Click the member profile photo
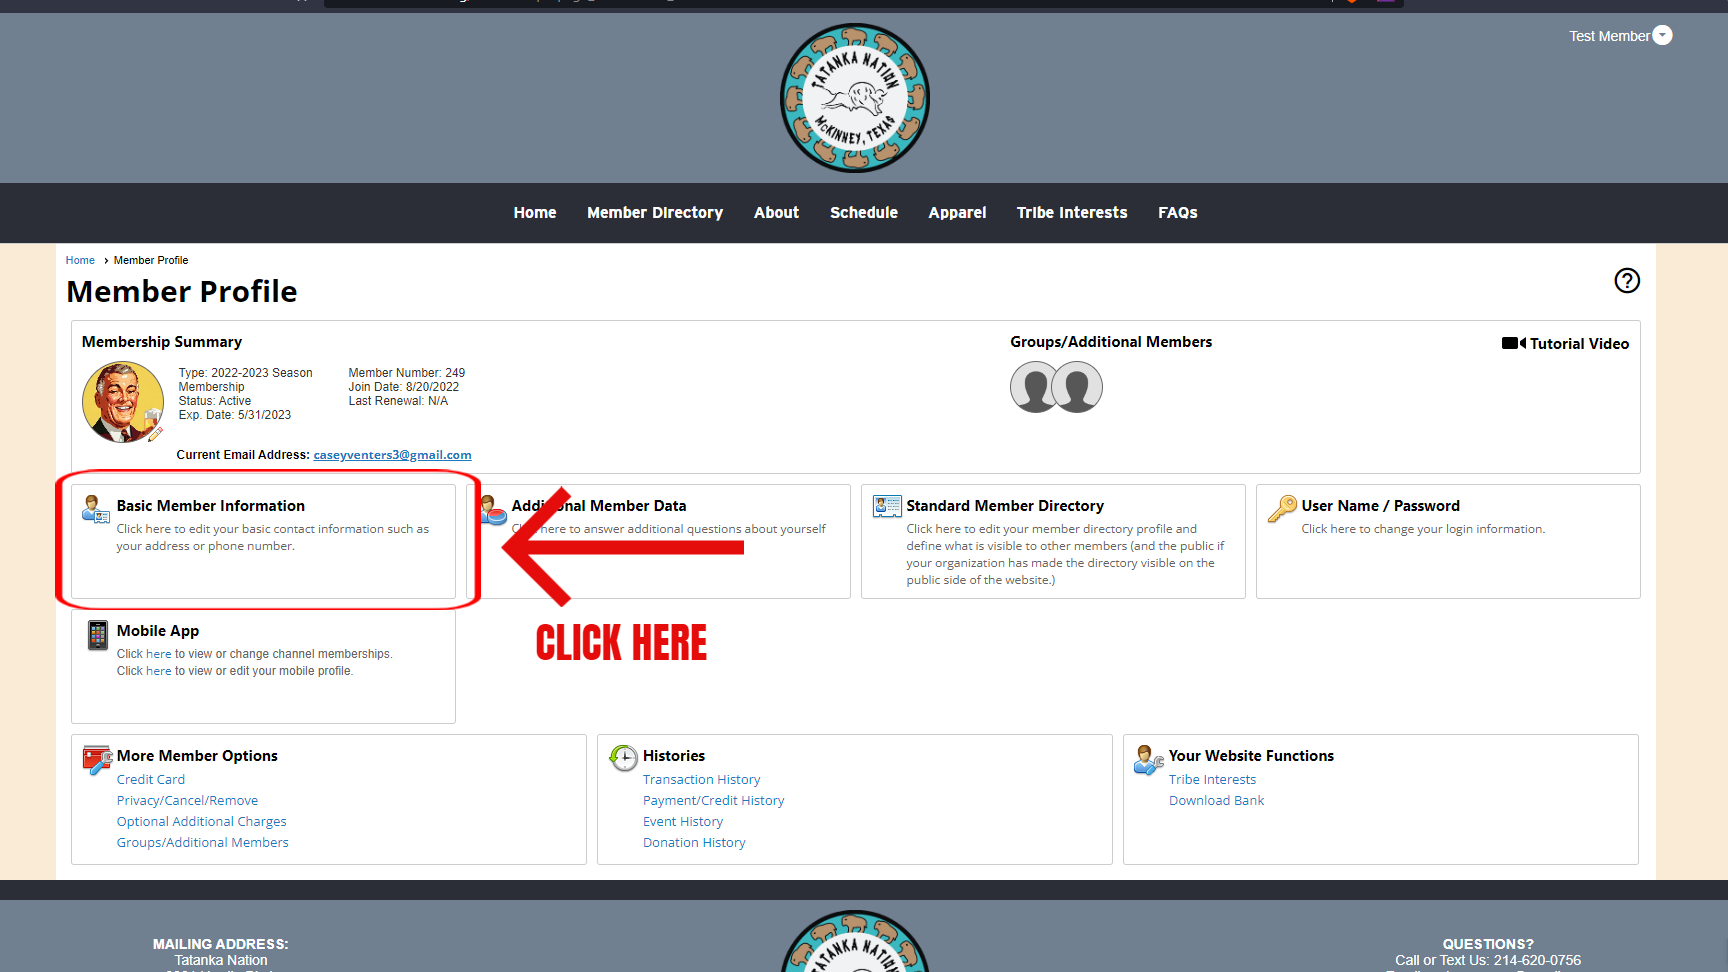The height and width of the screenshot is (972, 1728). tap(122, 402)
